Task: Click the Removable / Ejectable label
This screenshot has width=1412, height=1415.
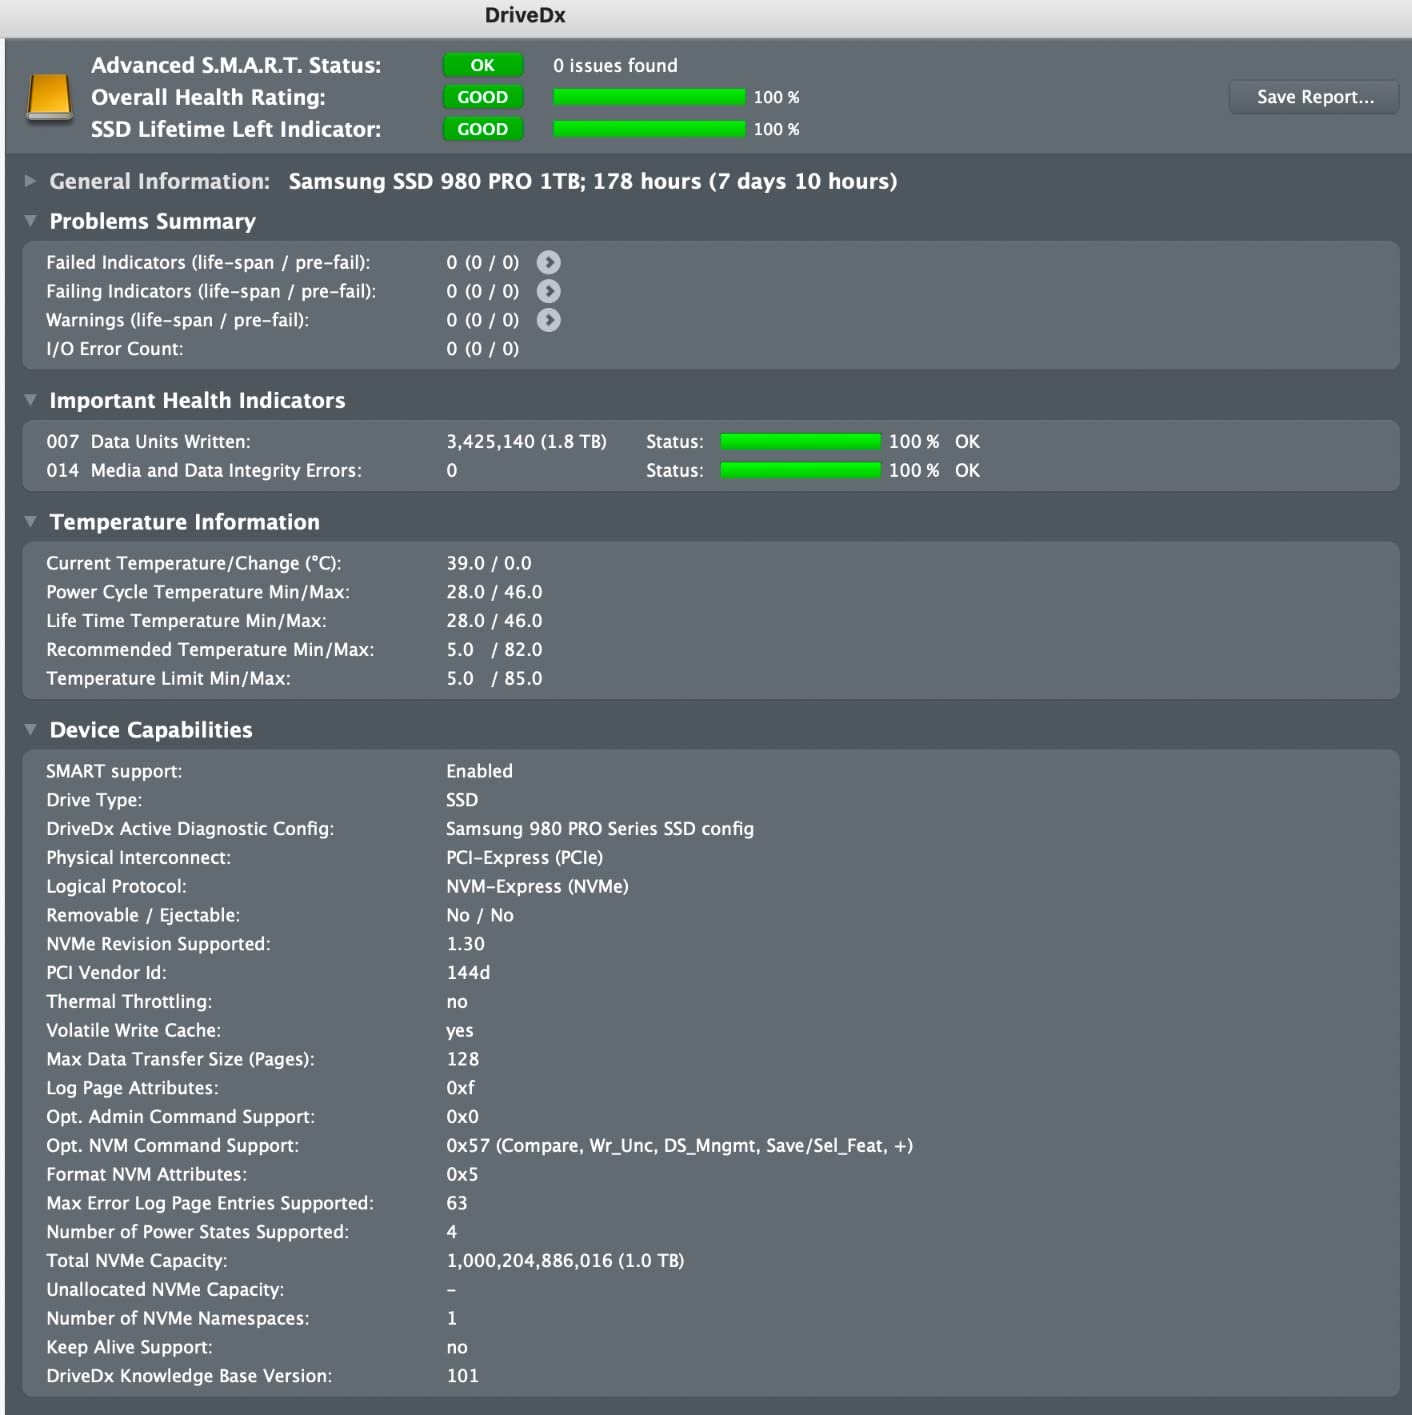Action: point(143,915)
